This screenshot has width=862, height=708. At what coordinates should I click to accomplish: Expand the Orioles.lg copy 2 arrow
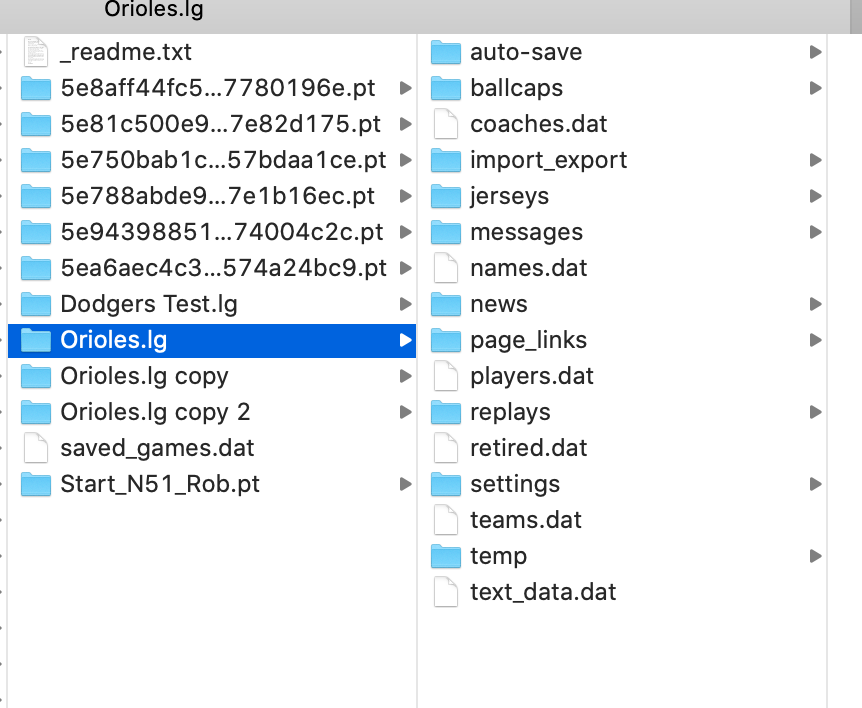[405, 412]
